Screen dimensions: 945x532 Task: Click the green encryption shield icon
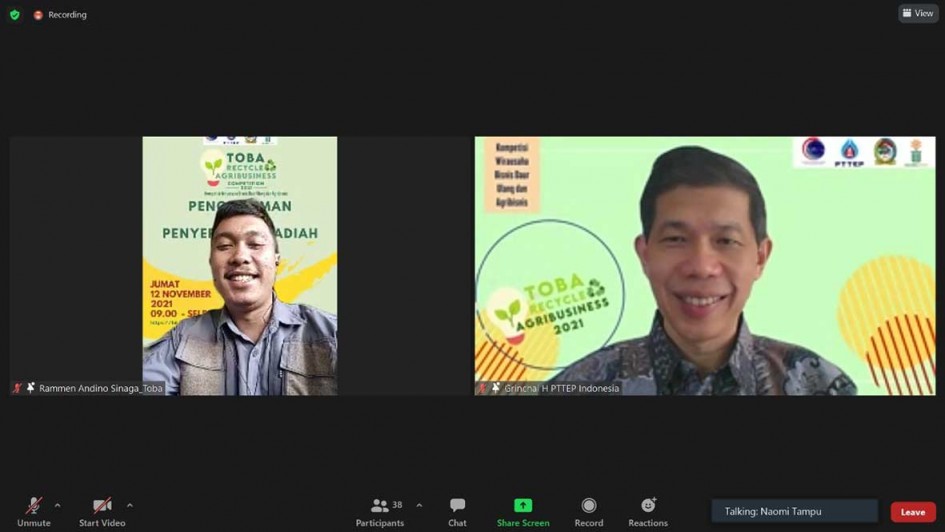14,14
